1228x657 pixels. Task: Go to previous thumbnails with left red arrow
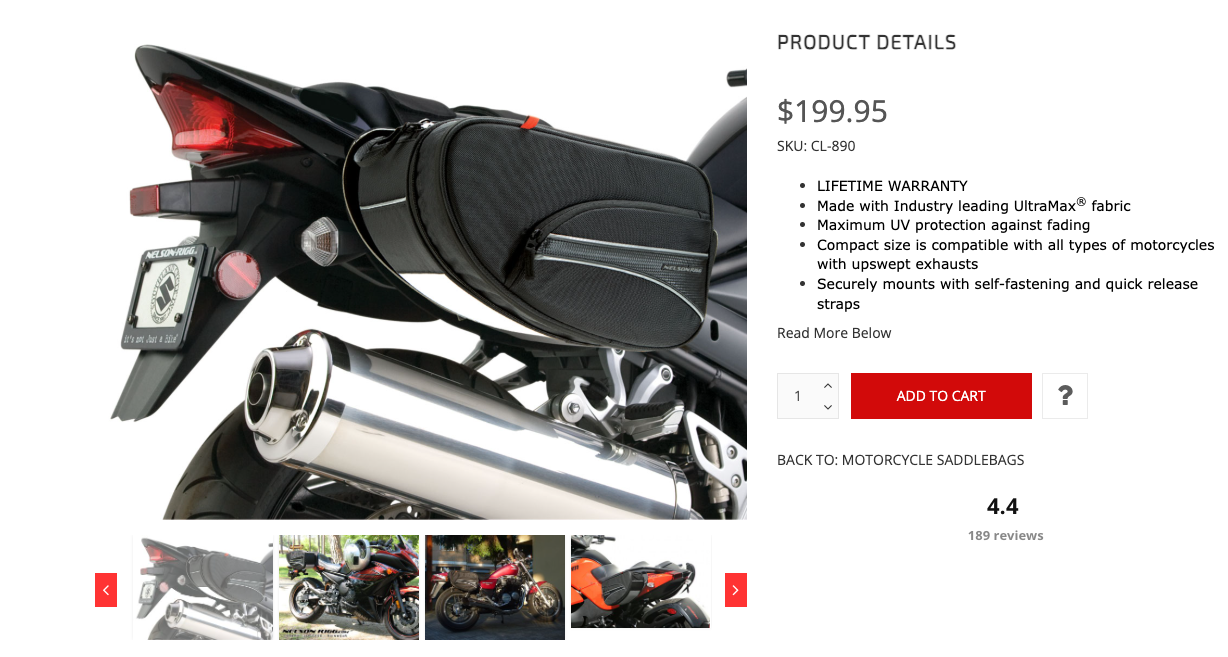(x=106, y=590)
